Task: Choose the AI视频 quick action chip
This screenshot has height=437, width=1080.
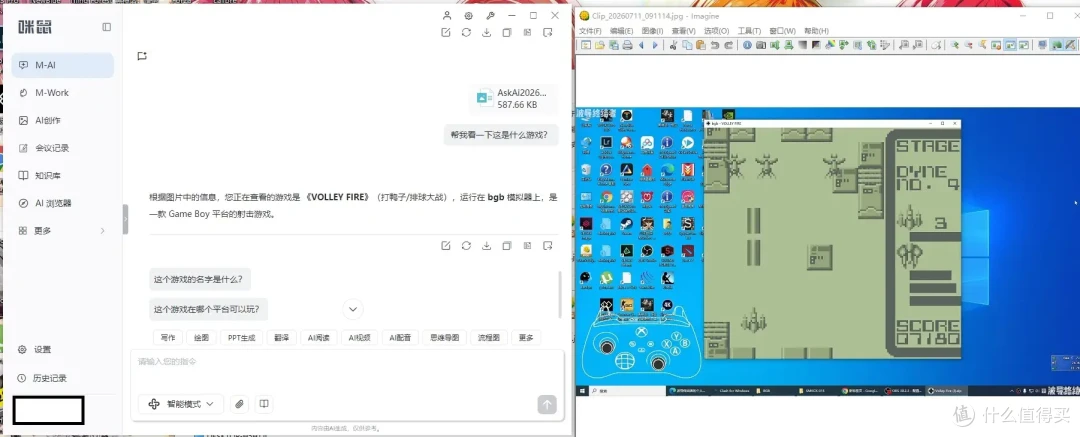Action: tap(360, 338)
